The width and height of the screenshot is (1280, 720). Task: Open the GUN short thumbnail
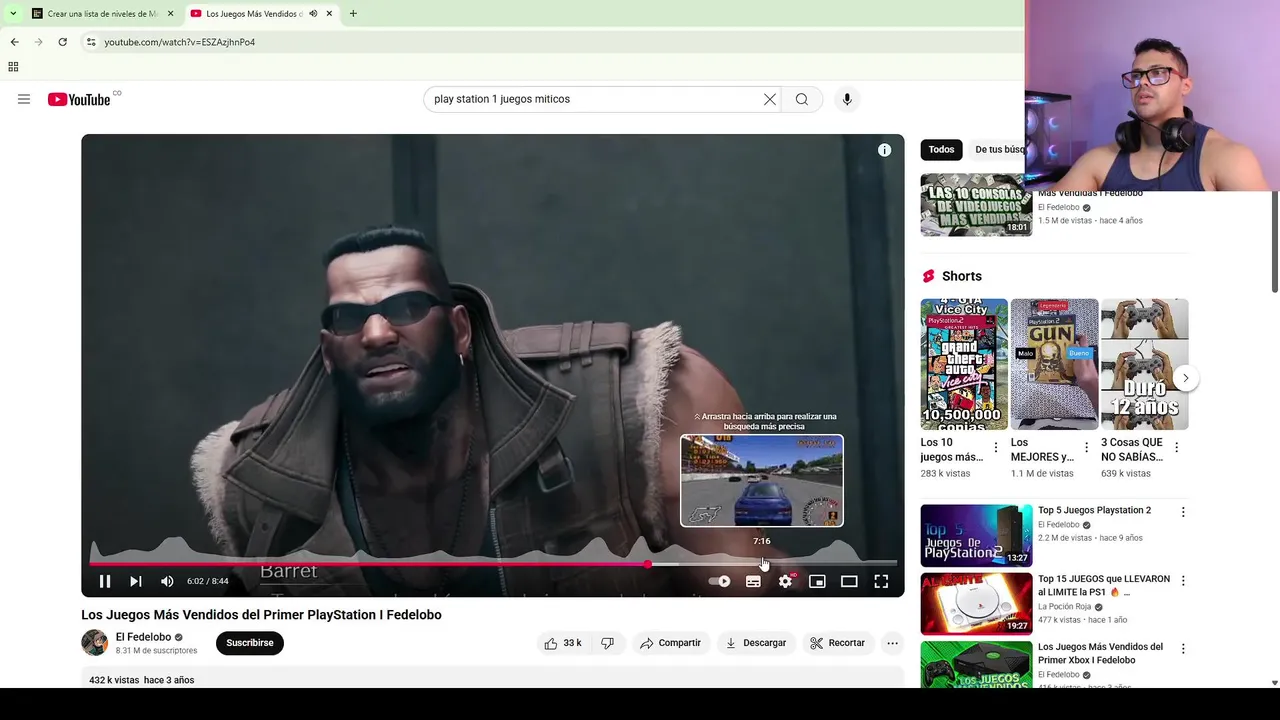click(1054, 364)
